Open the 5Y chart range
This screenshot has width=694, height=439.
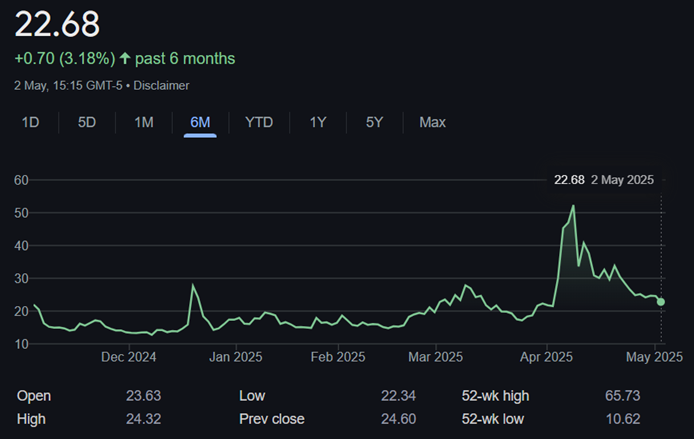click(x=374, y=122)
